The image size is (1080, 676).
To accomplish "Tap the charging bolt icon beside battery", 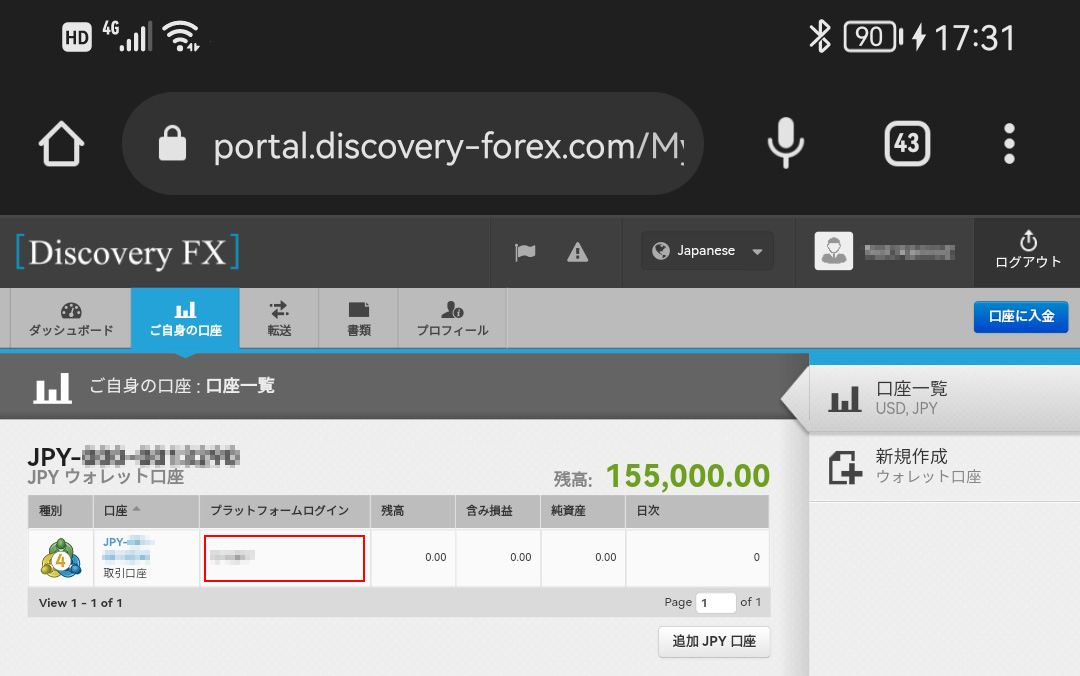I will click(x=919, y=37).
